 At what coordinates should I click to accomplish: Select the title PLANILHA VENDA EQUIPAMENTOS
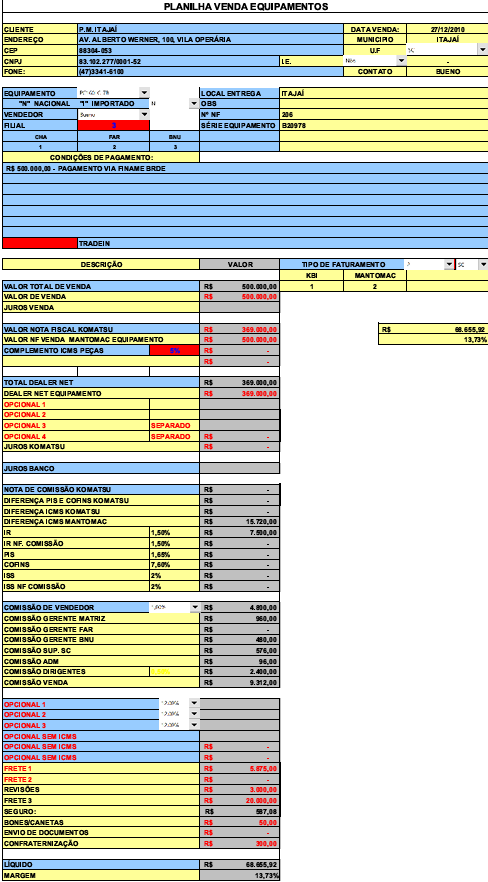pyautogui.click(x=246, y=7)
